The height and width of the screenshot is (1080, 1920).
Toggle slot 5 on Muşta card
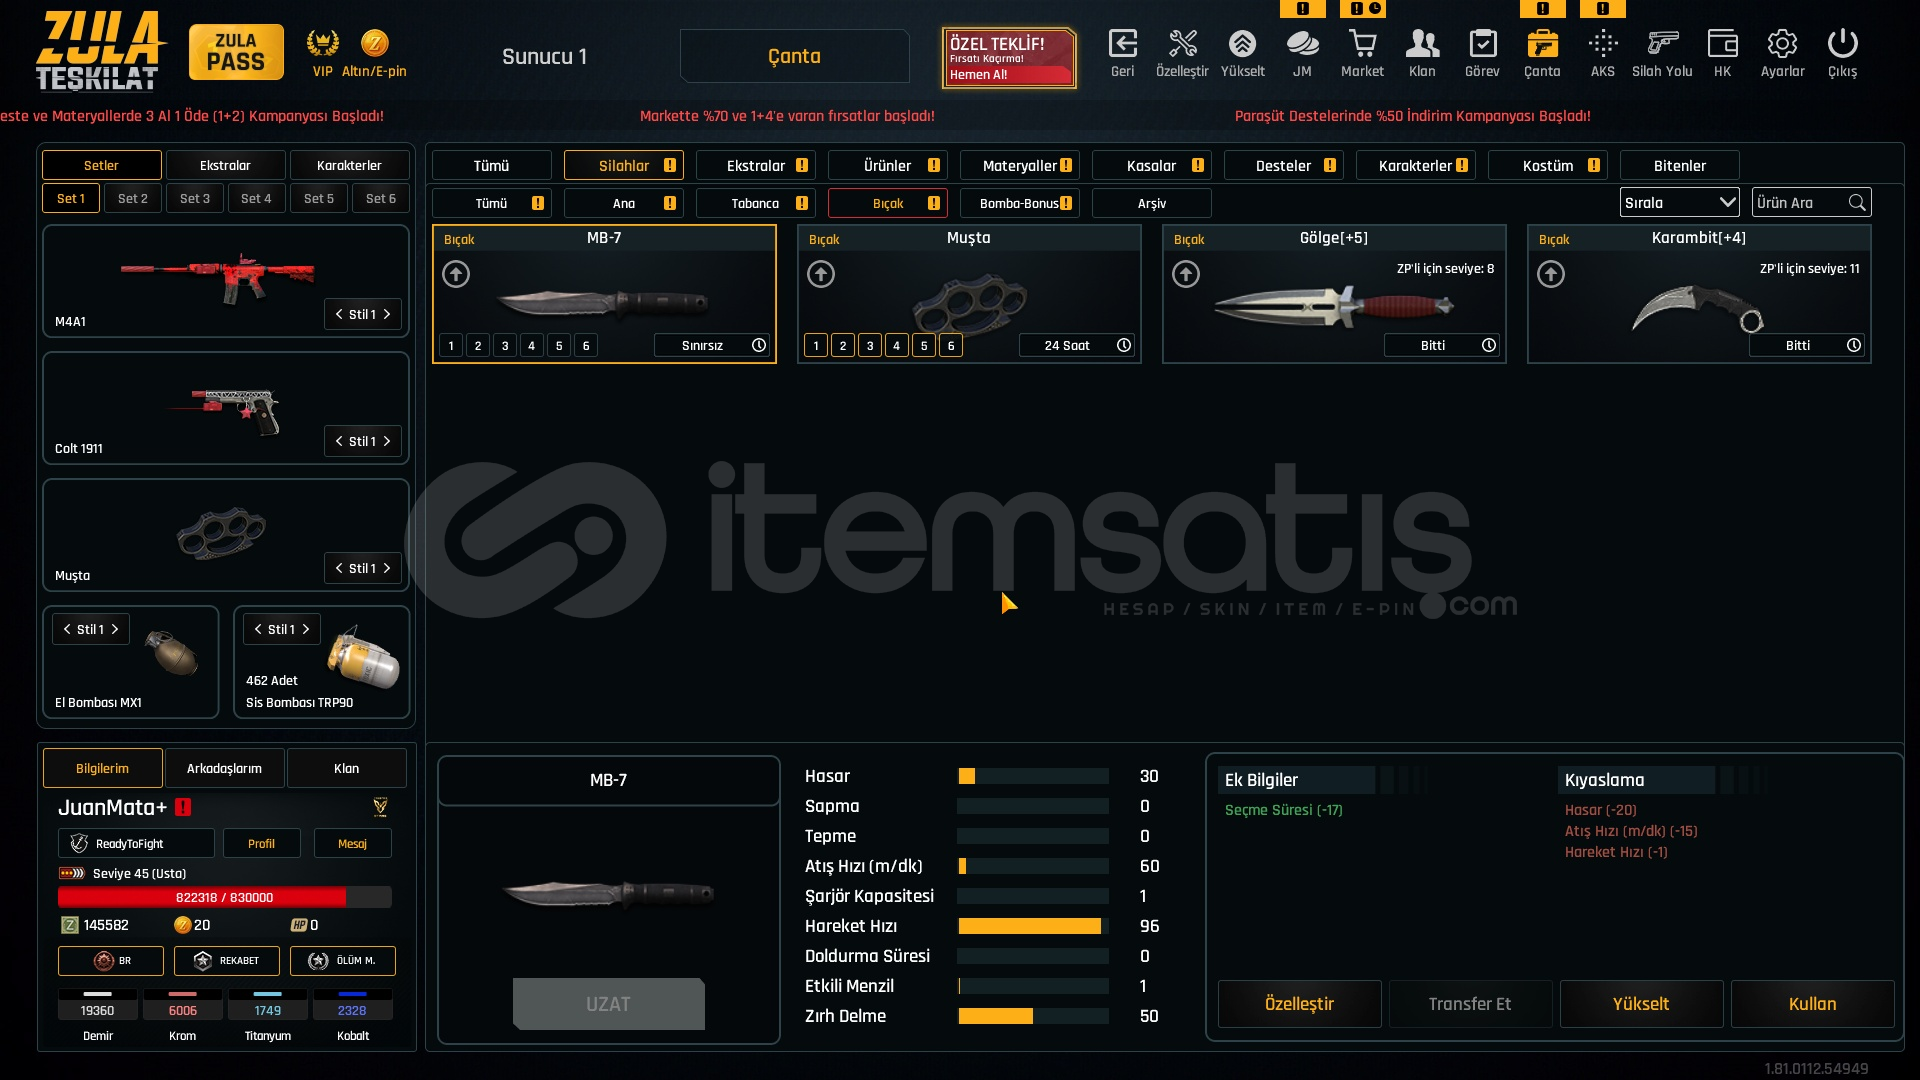[x=924, y=346]
